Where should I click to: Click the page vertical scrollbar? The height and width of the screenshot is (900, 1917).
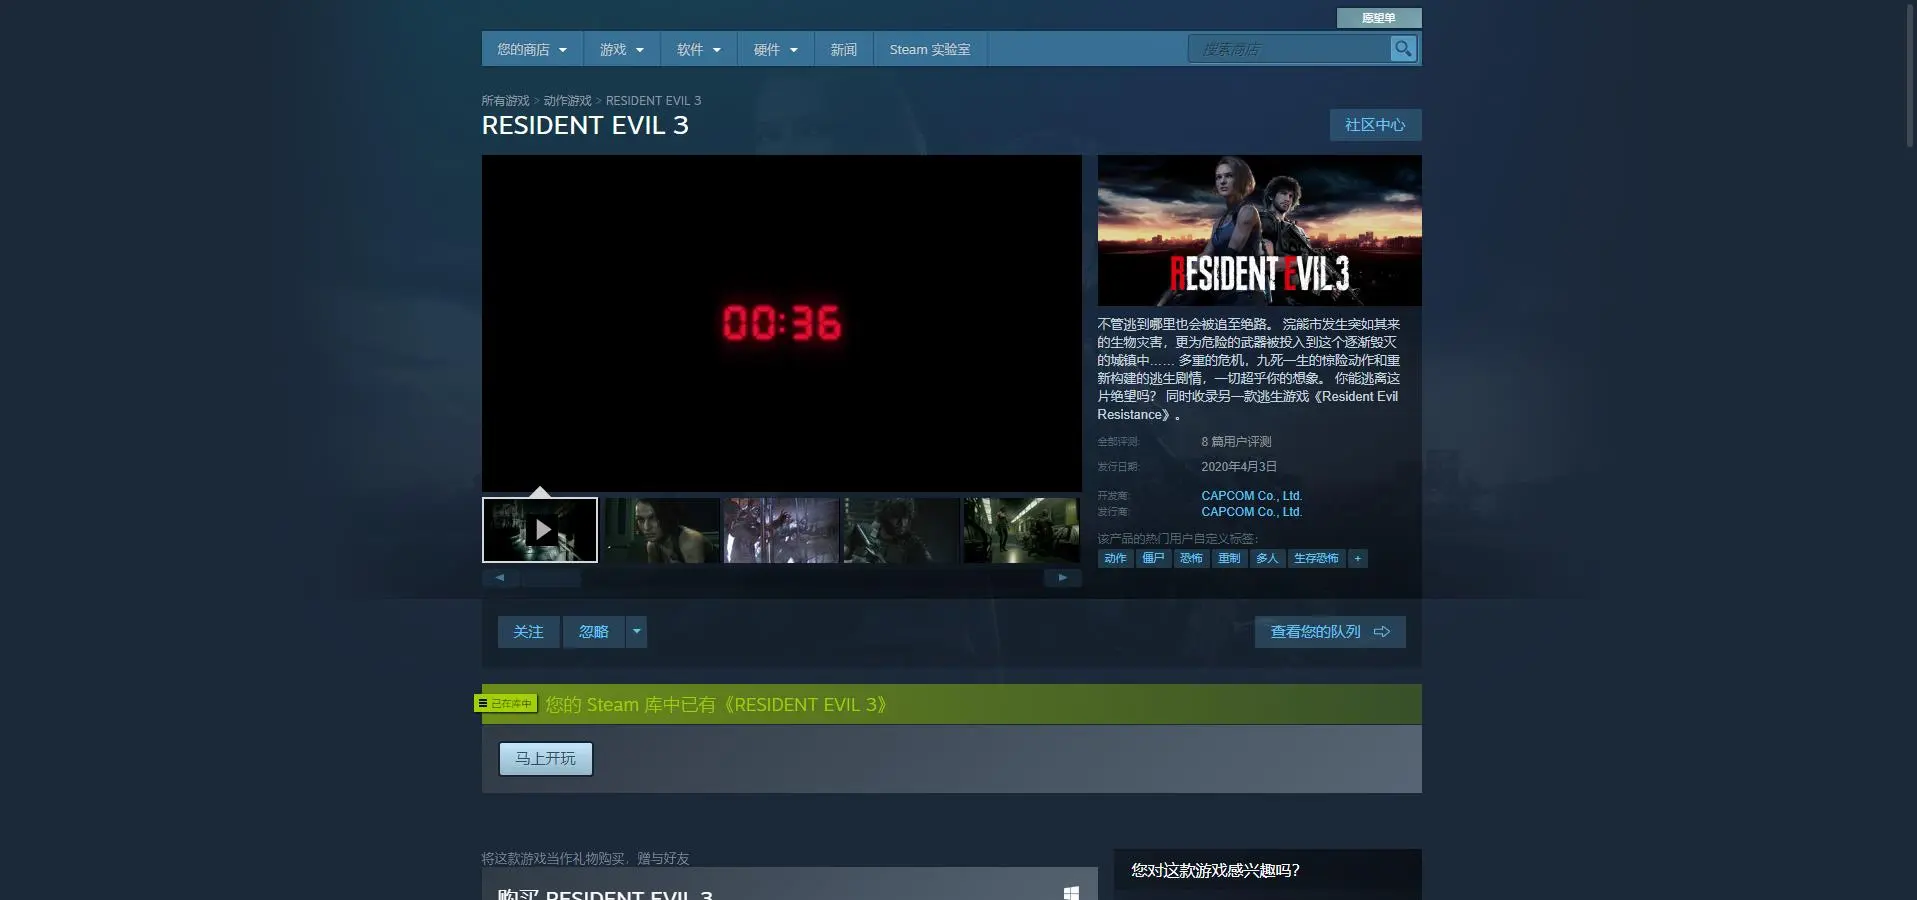(1911, 75)
